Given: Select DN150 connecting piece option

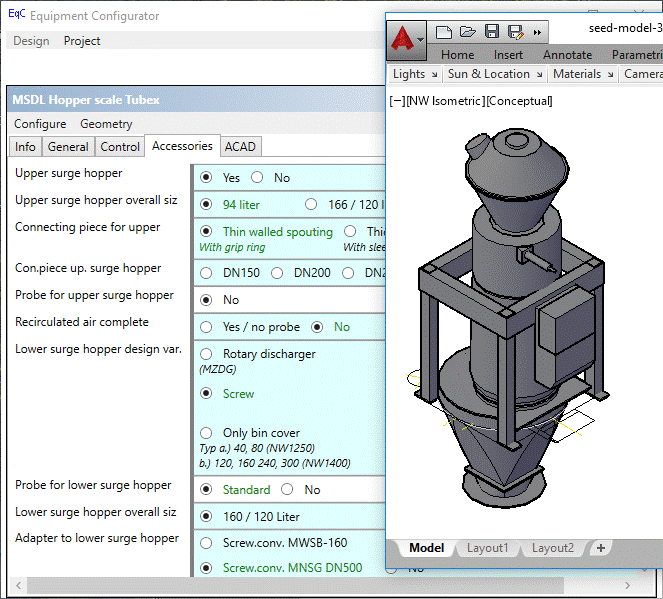Looking at the screenshot, I should click(207, 273).
